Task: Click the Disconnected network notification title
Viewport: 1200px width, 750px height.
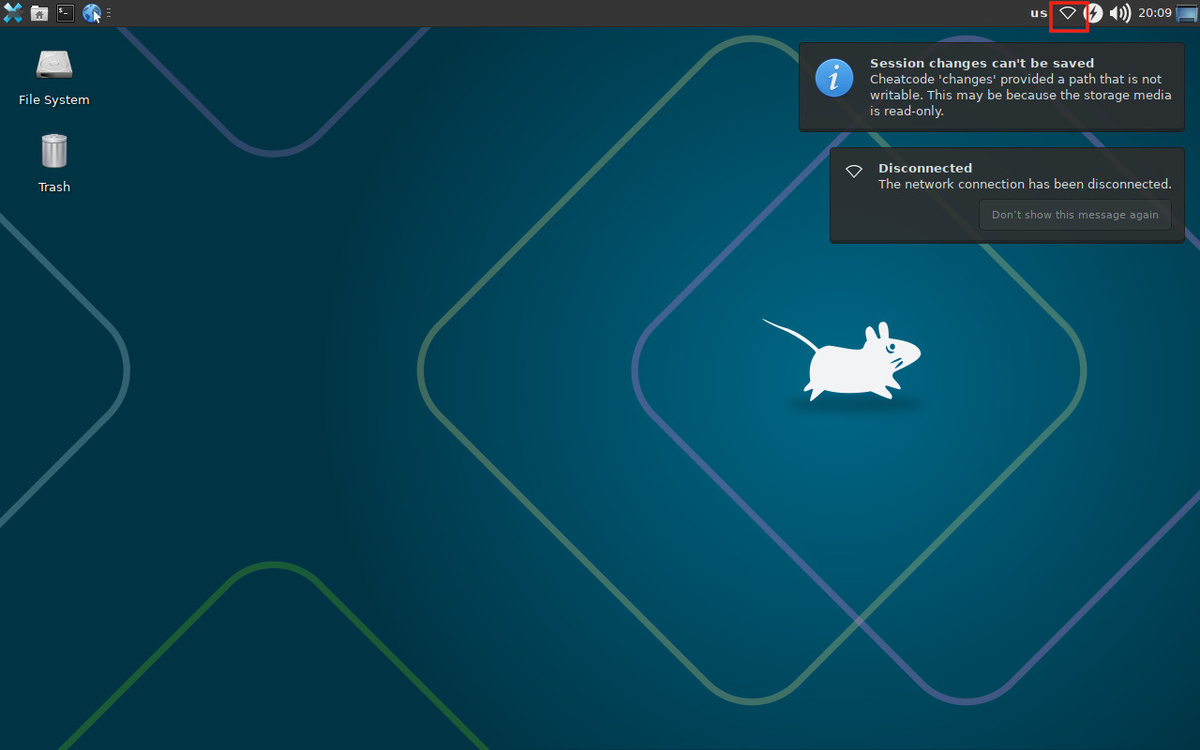Action: tap(925, 168)
